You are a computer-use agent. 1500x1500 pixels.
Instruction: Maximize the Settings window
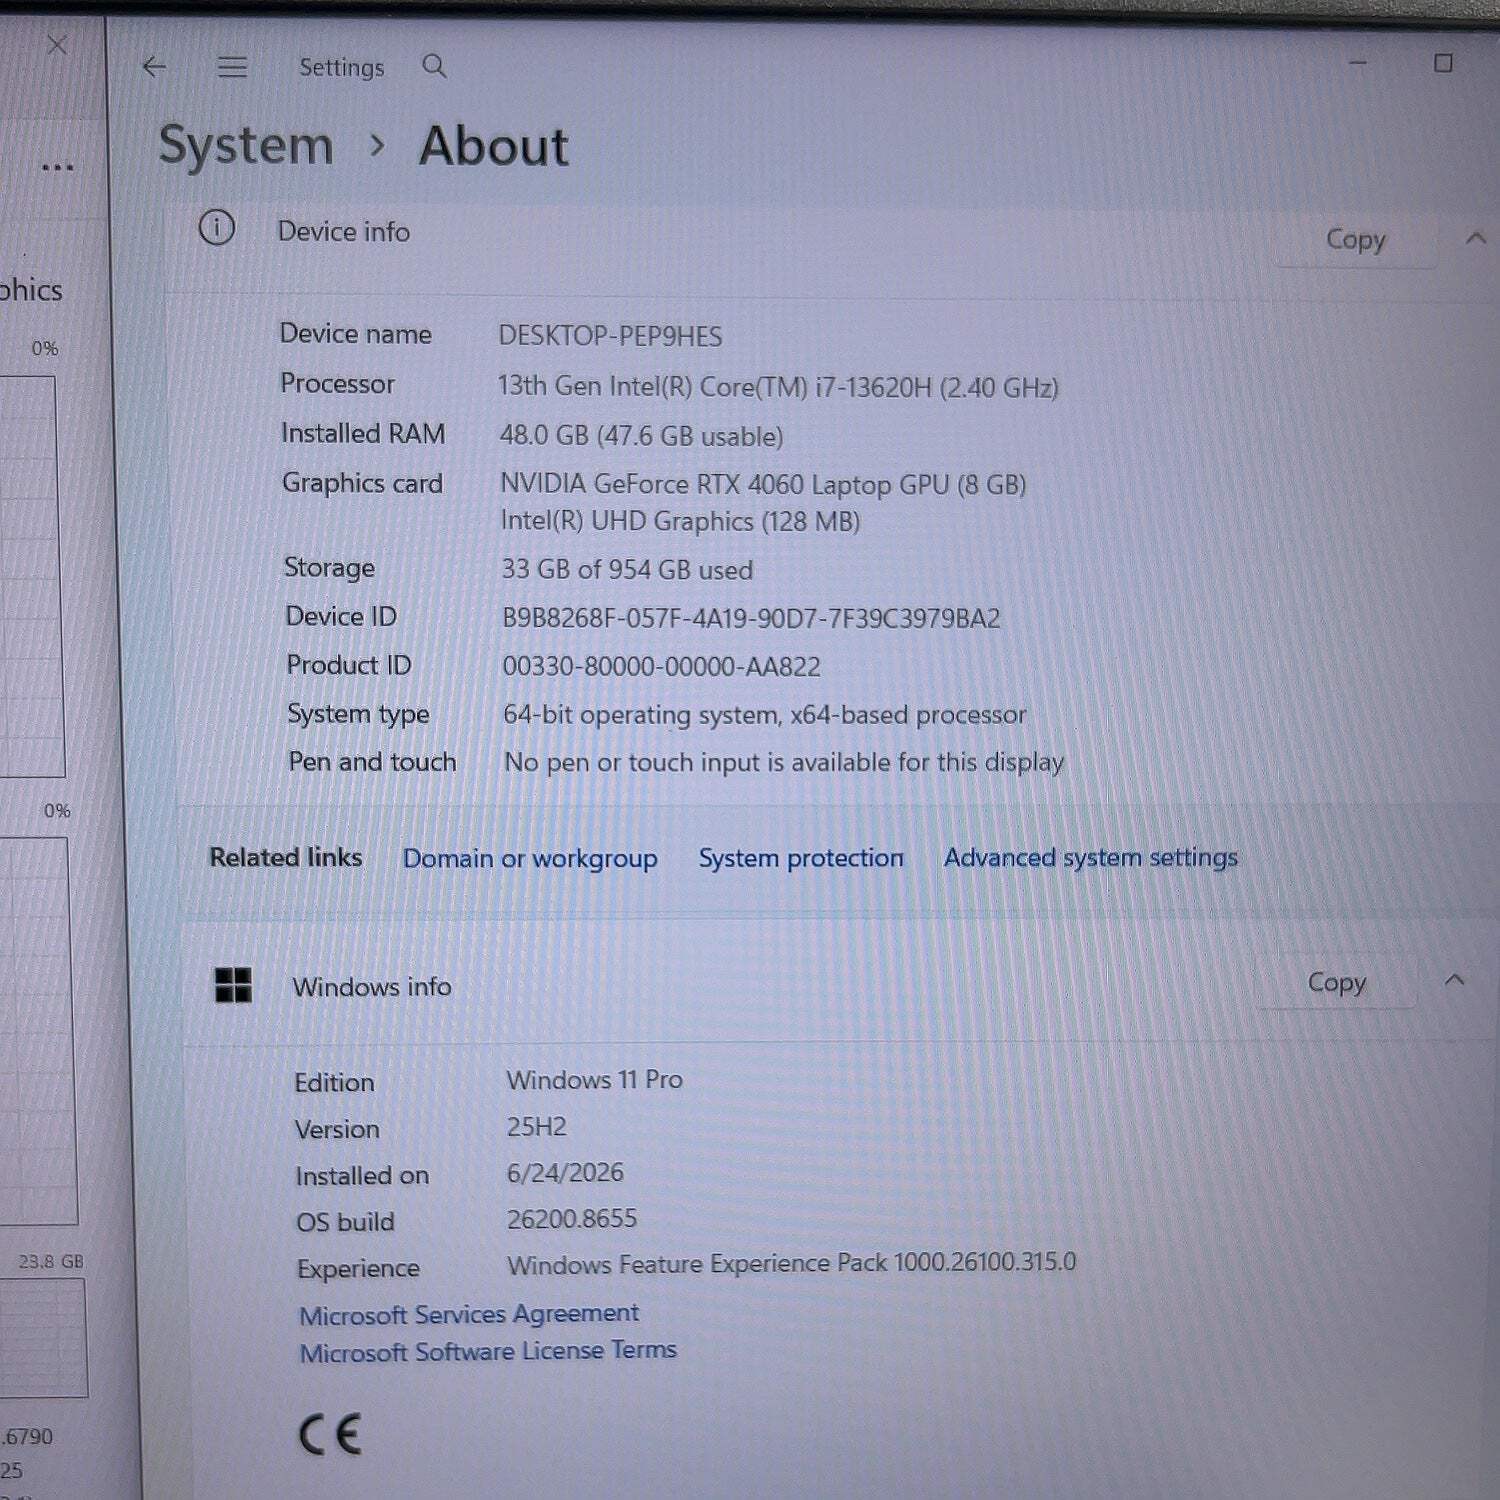[x=1443, y=63]
